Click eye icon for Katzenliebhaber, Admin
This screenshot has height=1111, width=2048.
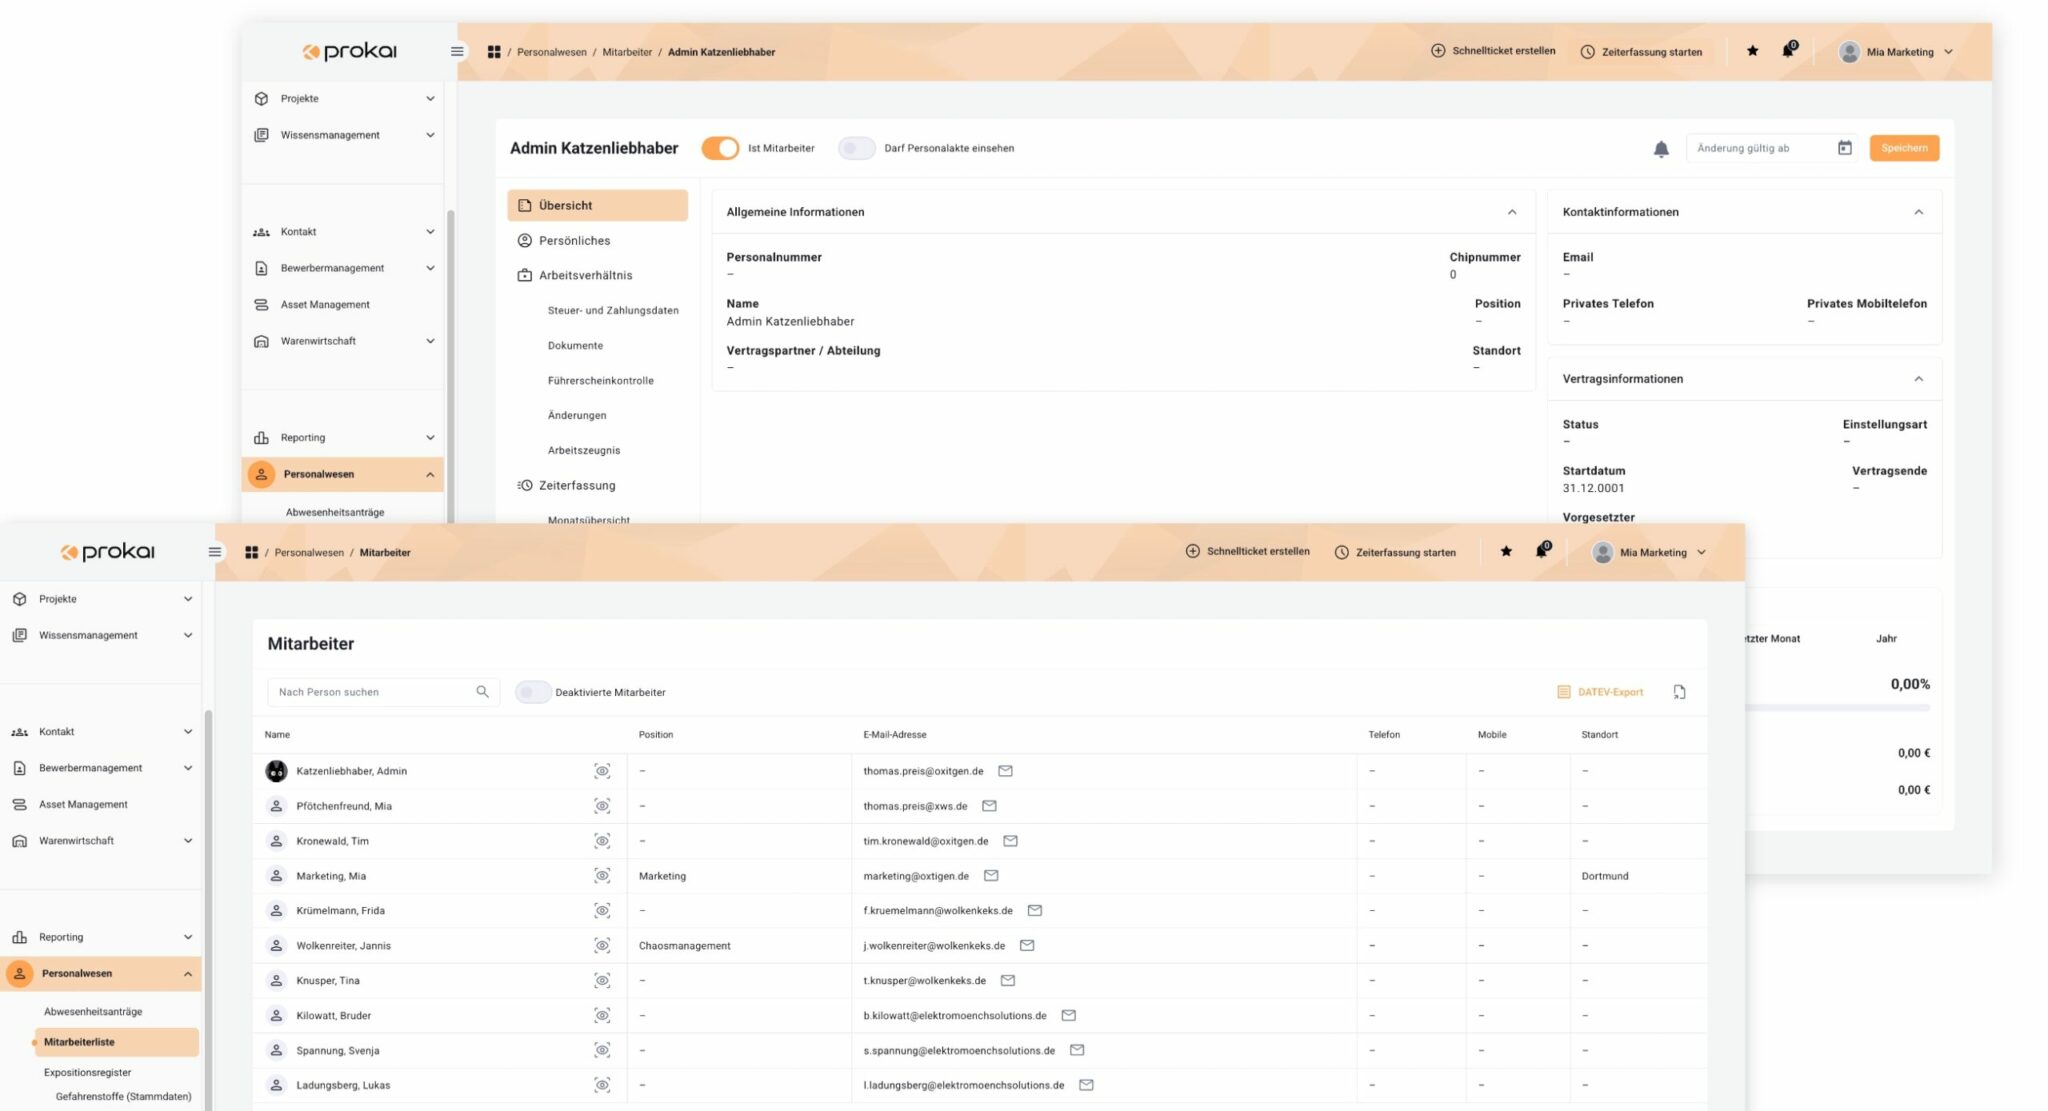(602, 771)
